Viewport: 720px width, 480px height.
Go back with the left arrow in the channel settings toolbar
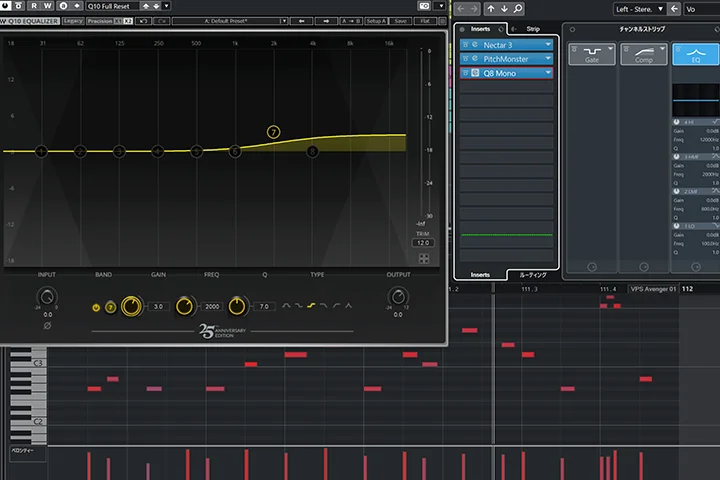tap(461, 9)
